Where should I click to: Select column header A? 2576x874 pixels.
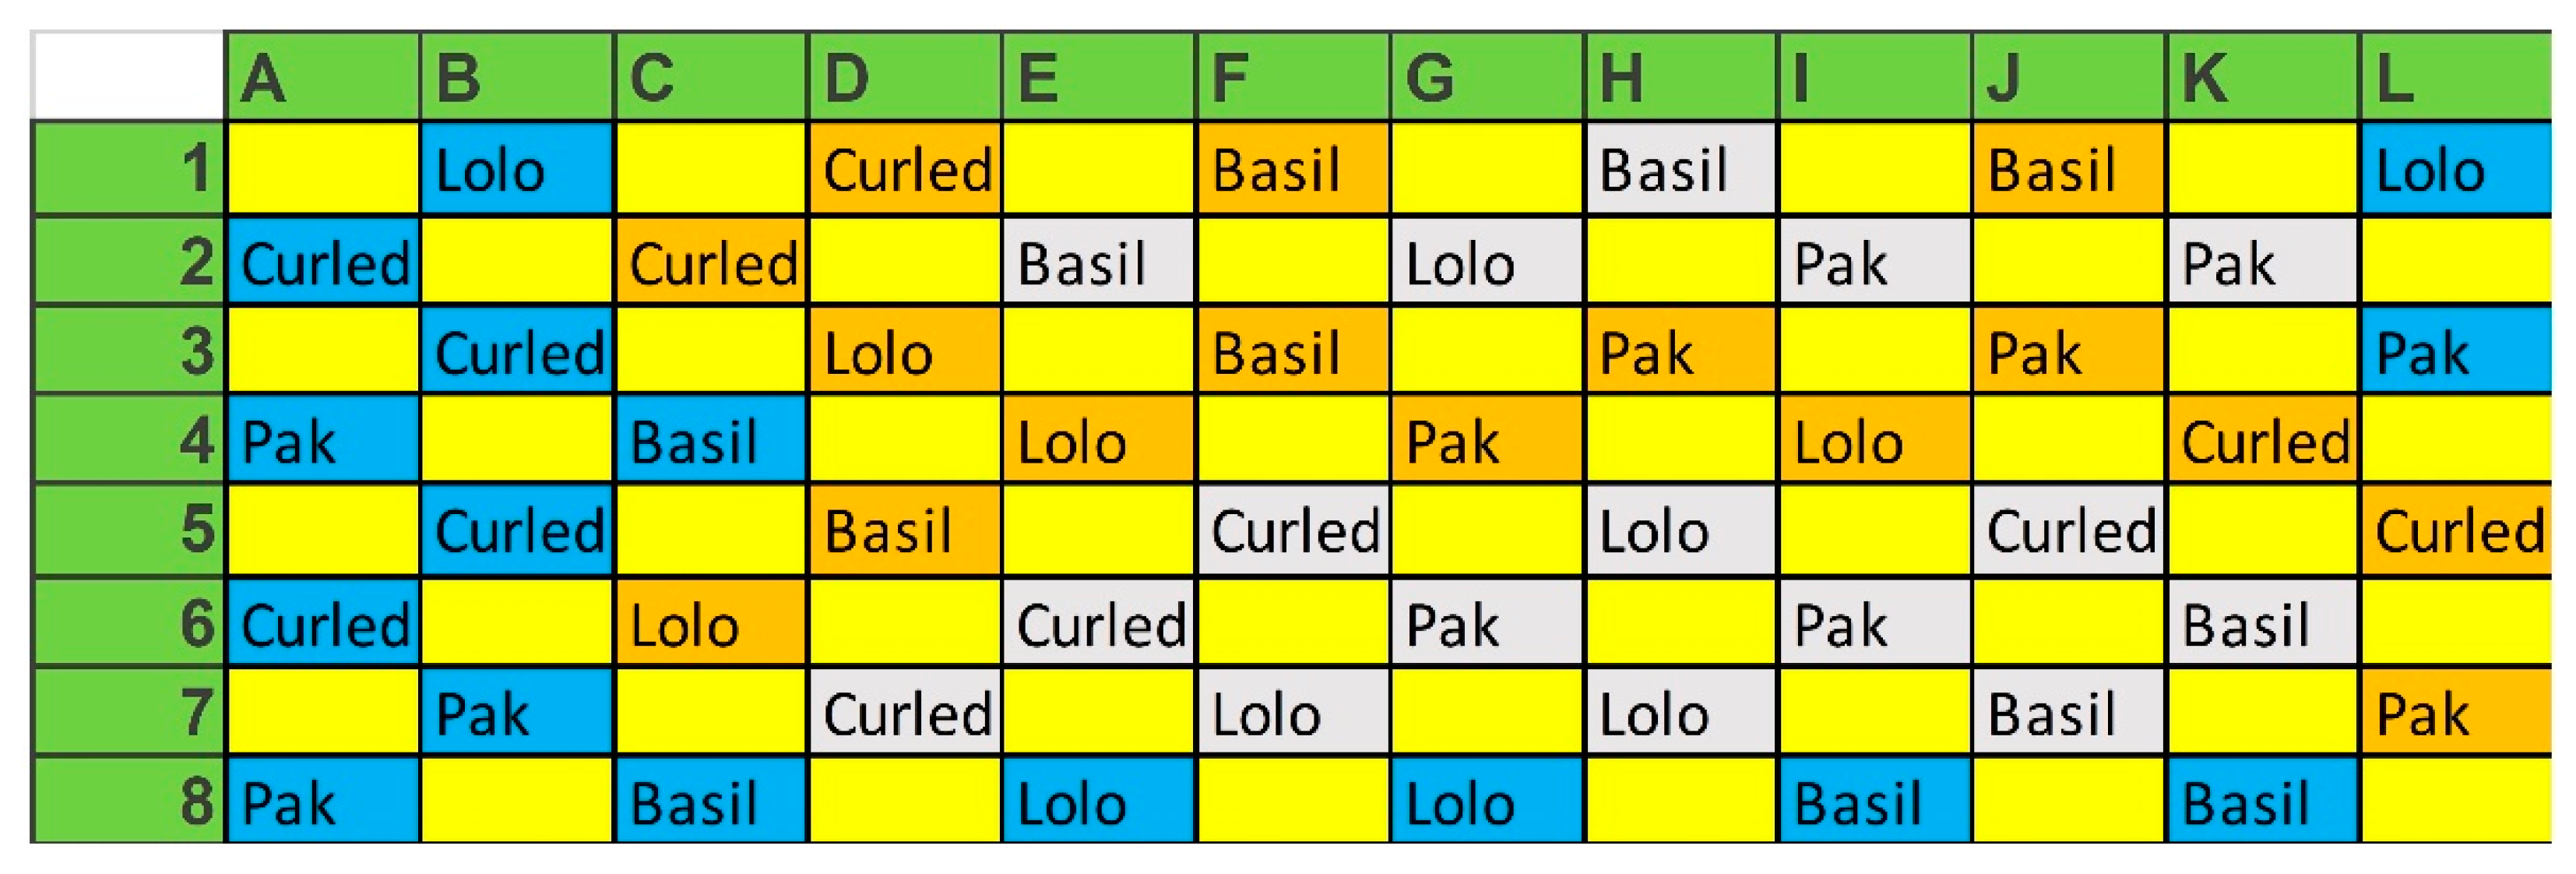(323, 77)
